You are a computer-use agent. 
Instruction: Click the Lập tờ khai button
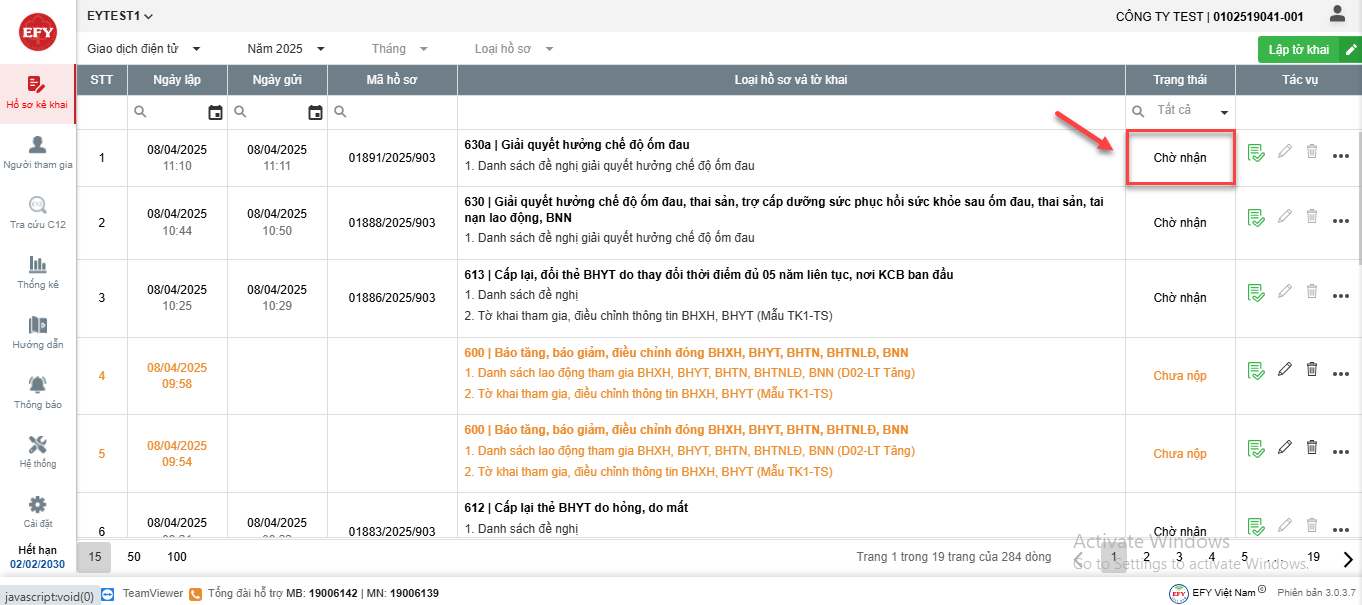point(1309,49)
